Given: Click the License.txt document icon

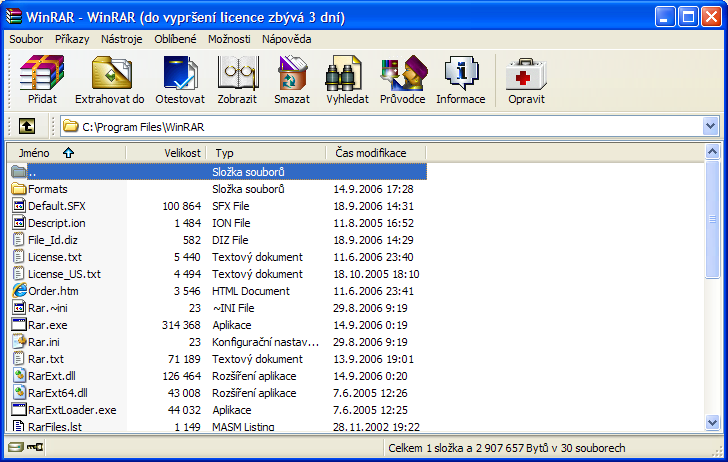Looking at the screenshot, I should [x=18, y=257].
